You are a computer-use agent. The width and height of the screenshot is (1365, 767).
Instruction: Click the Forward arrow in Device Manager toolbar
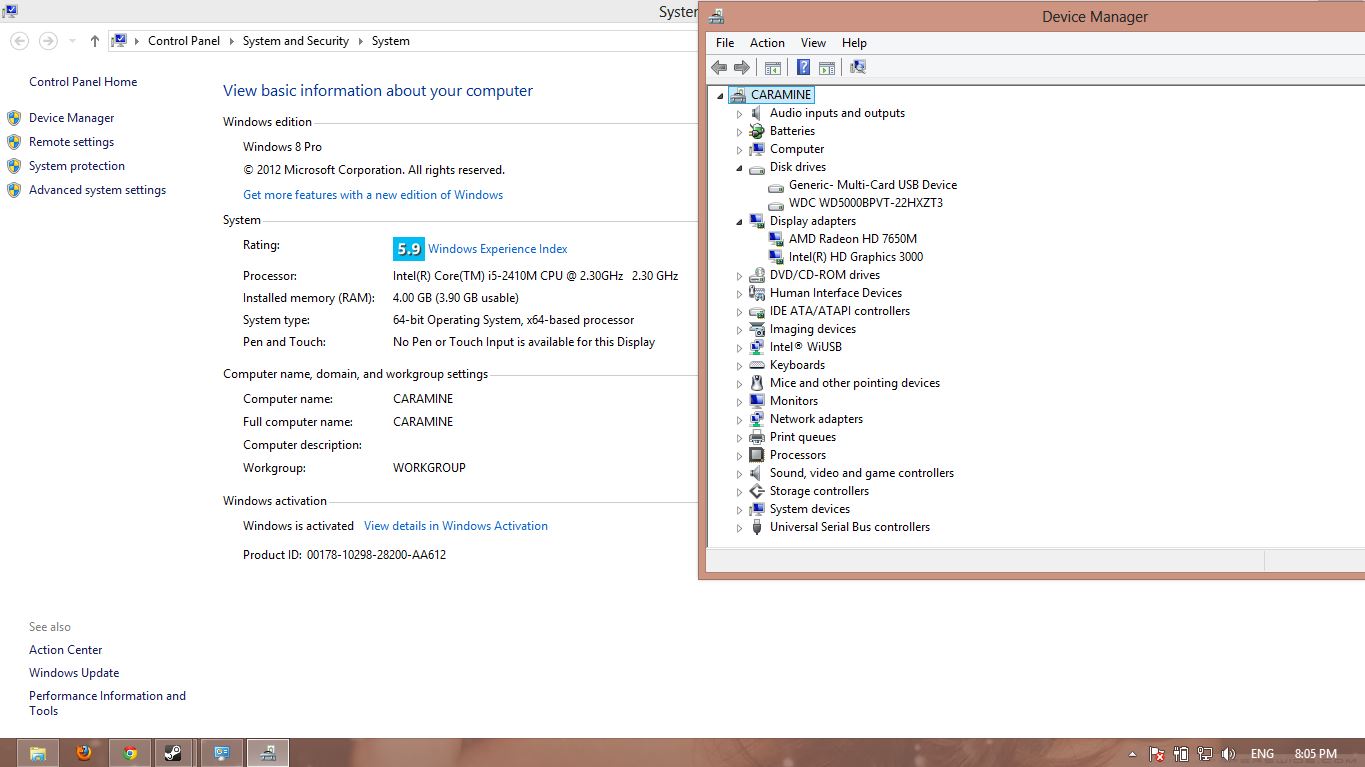[742, 67]
